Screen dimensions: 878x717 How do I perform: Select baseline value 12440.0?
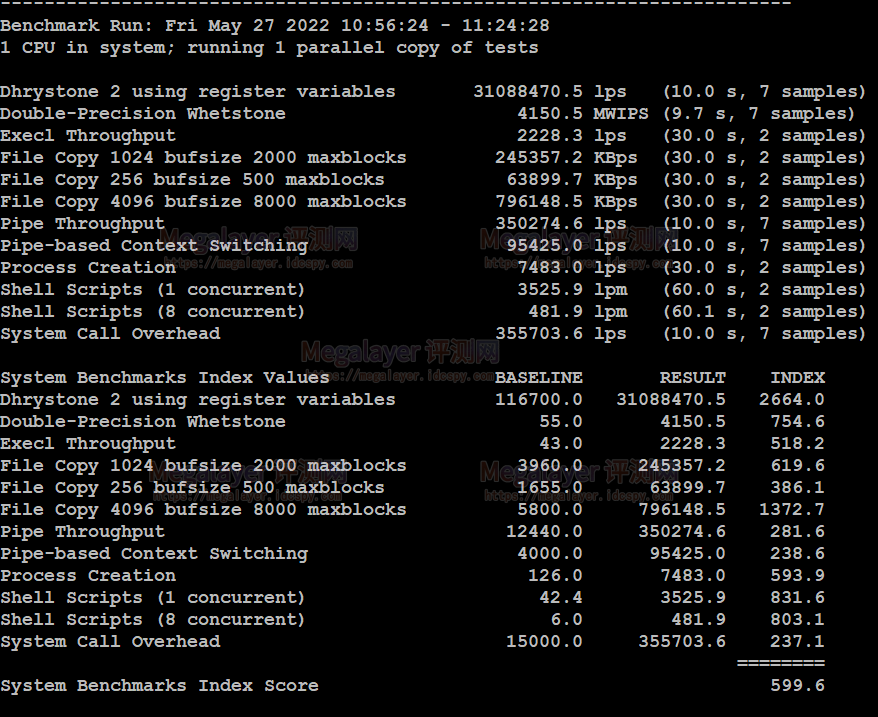click(x=544, y=532)
